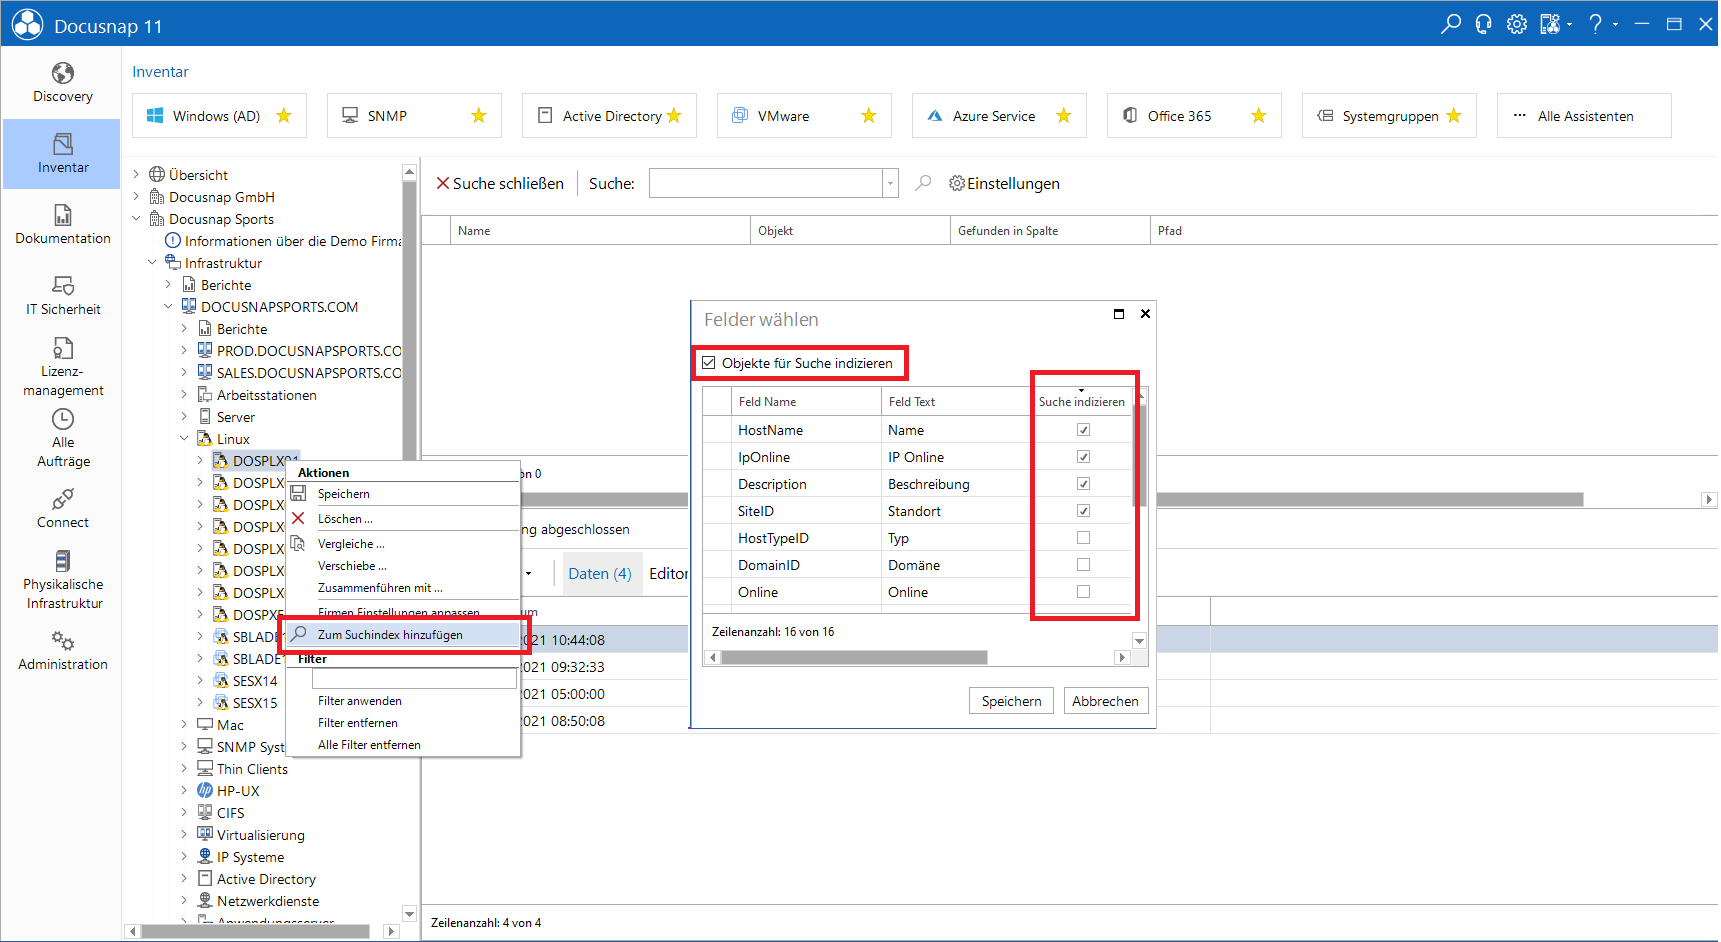Click the search magnifier icon in title bar
This screenshot has width=1721, height=942.
1450,24
